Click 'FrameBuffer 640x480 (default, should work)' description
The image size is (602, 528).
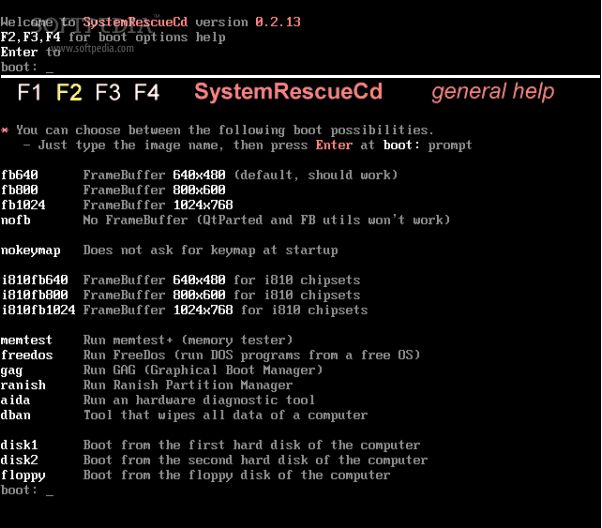(240, 175)
